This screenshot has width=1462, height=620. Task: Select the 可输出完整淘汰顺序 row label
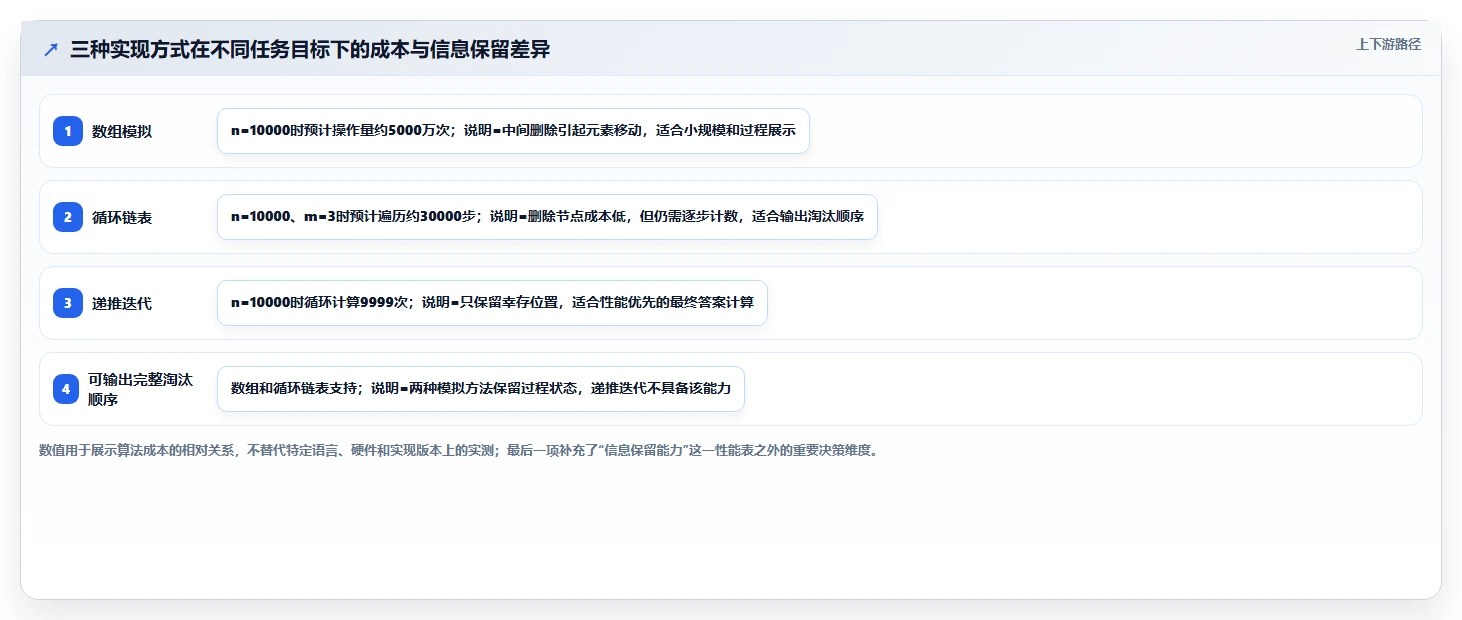(x=140, y=389)
